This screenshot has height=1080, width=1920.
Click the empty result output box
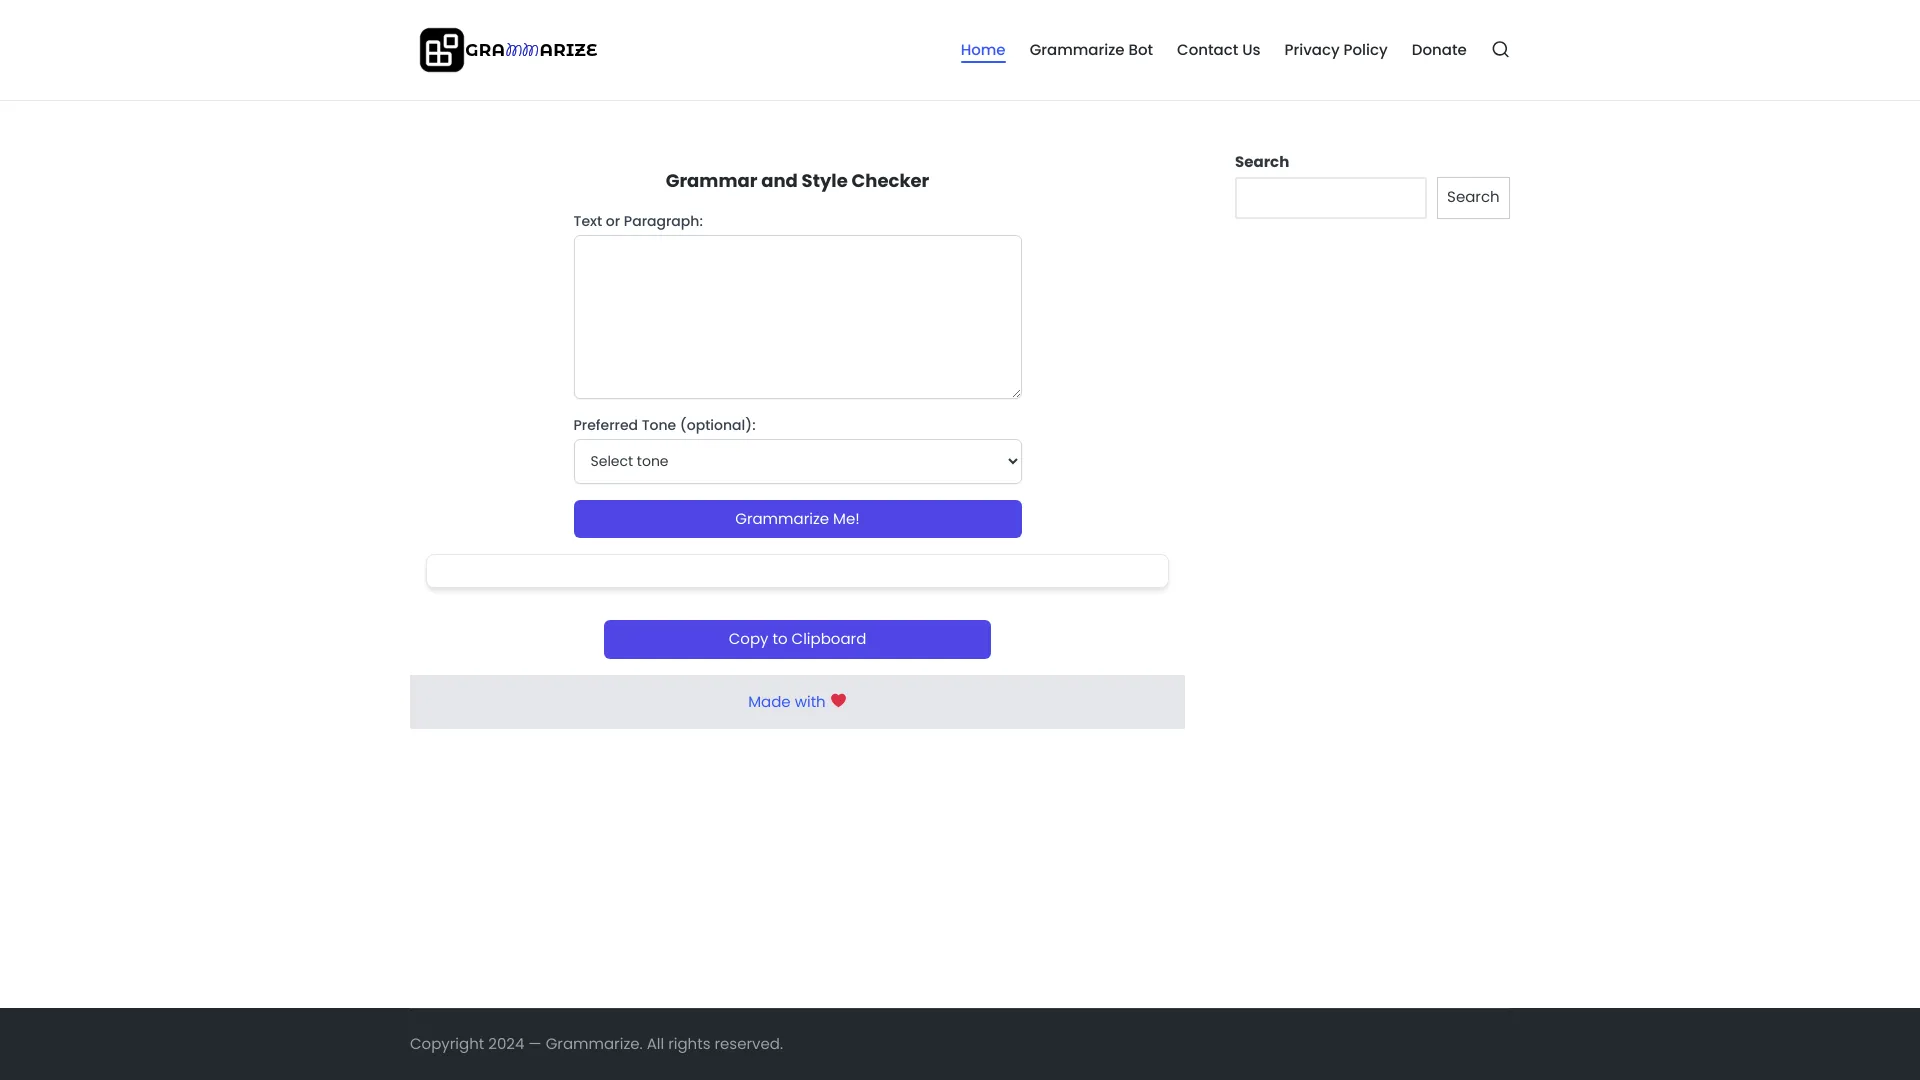click(797, 571)
